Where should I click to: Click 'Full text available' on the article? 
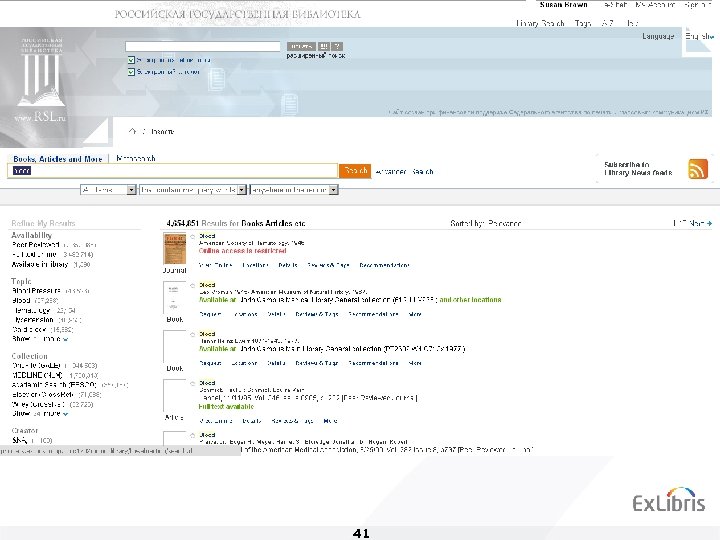[226, 406]
